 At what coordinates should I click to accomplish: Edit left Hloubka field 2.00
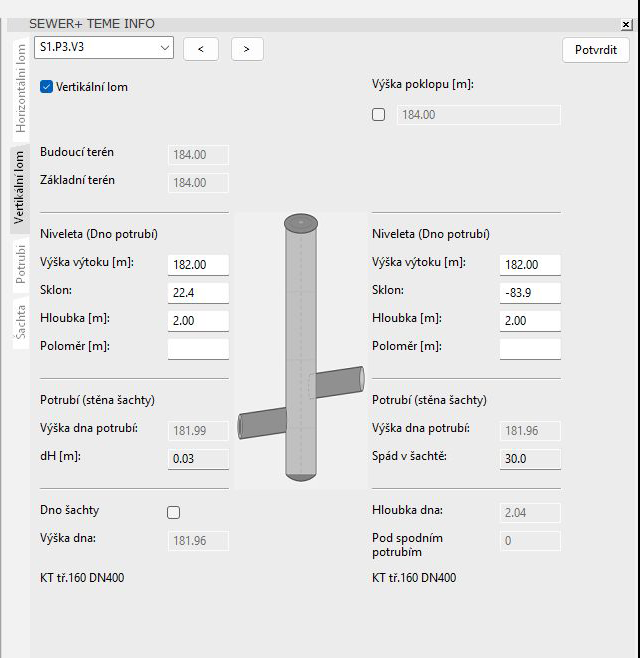[x=199, y=321]
